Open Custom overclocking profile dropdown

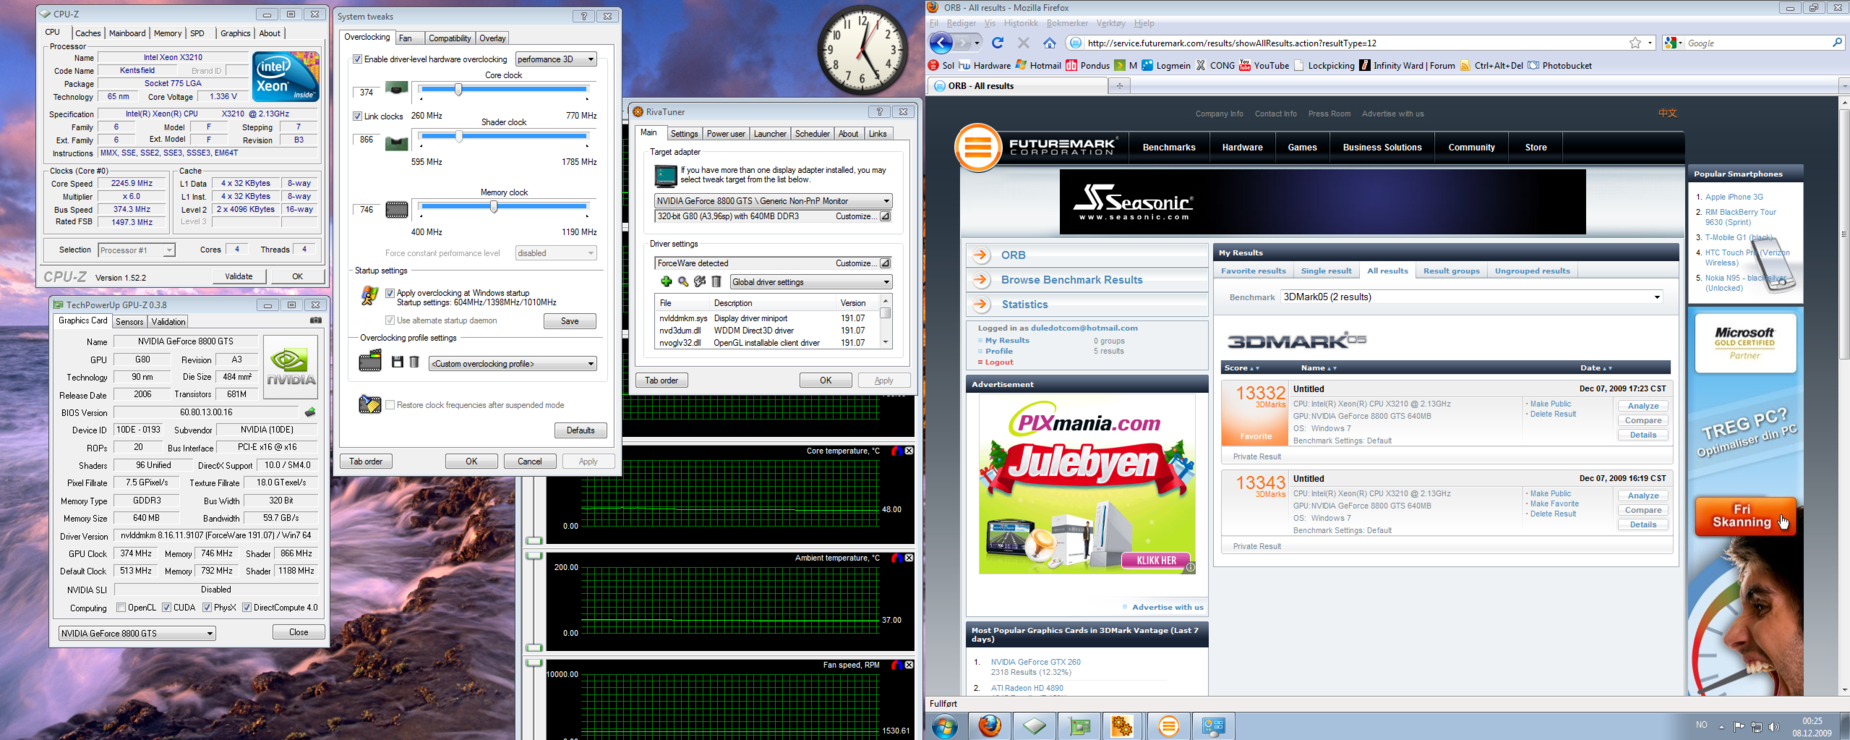pos(512,363)
